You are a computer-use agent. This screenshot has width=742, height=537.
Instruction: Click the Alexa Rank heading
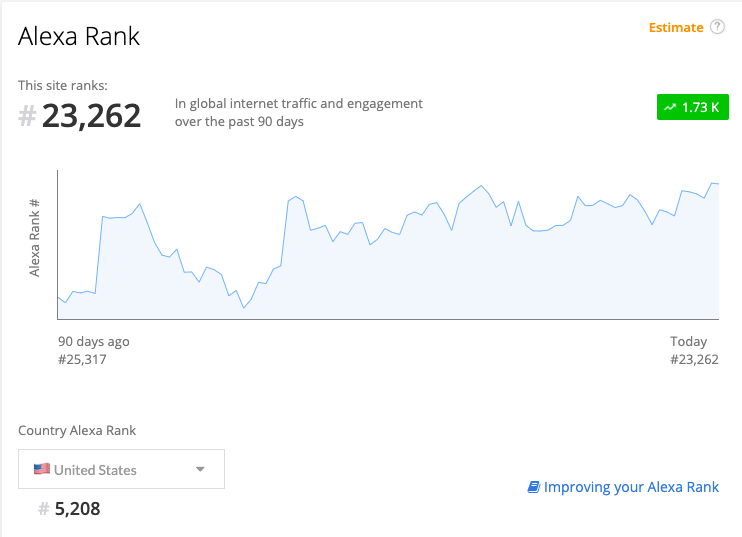click(x=79, y=36)
